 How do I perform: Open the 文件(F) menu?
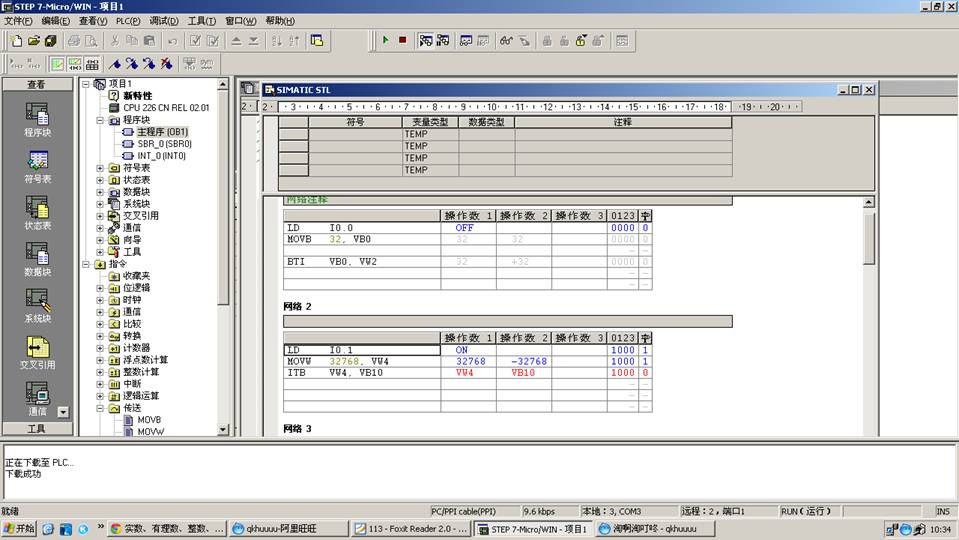(18, 21)
